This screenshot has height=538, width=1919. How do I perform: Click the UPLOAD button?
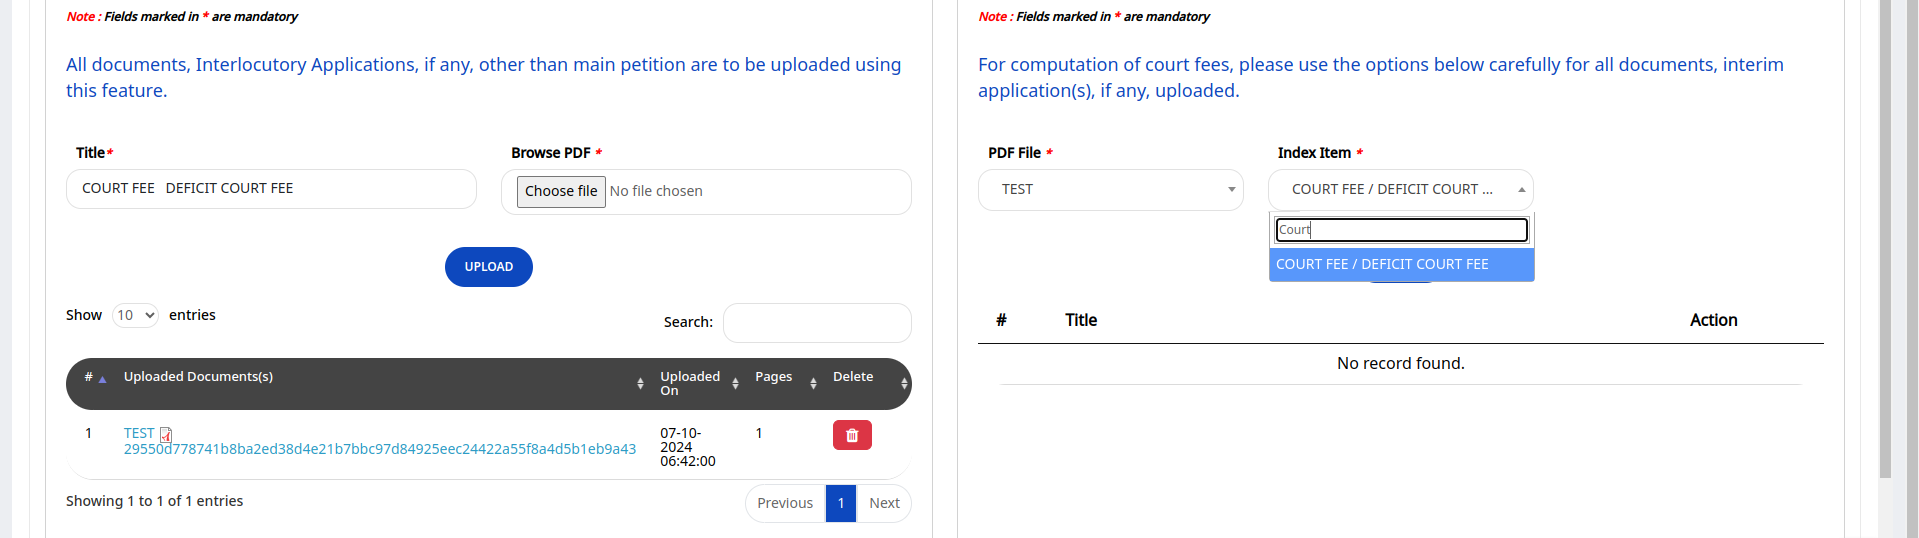(x=488, y=267)
